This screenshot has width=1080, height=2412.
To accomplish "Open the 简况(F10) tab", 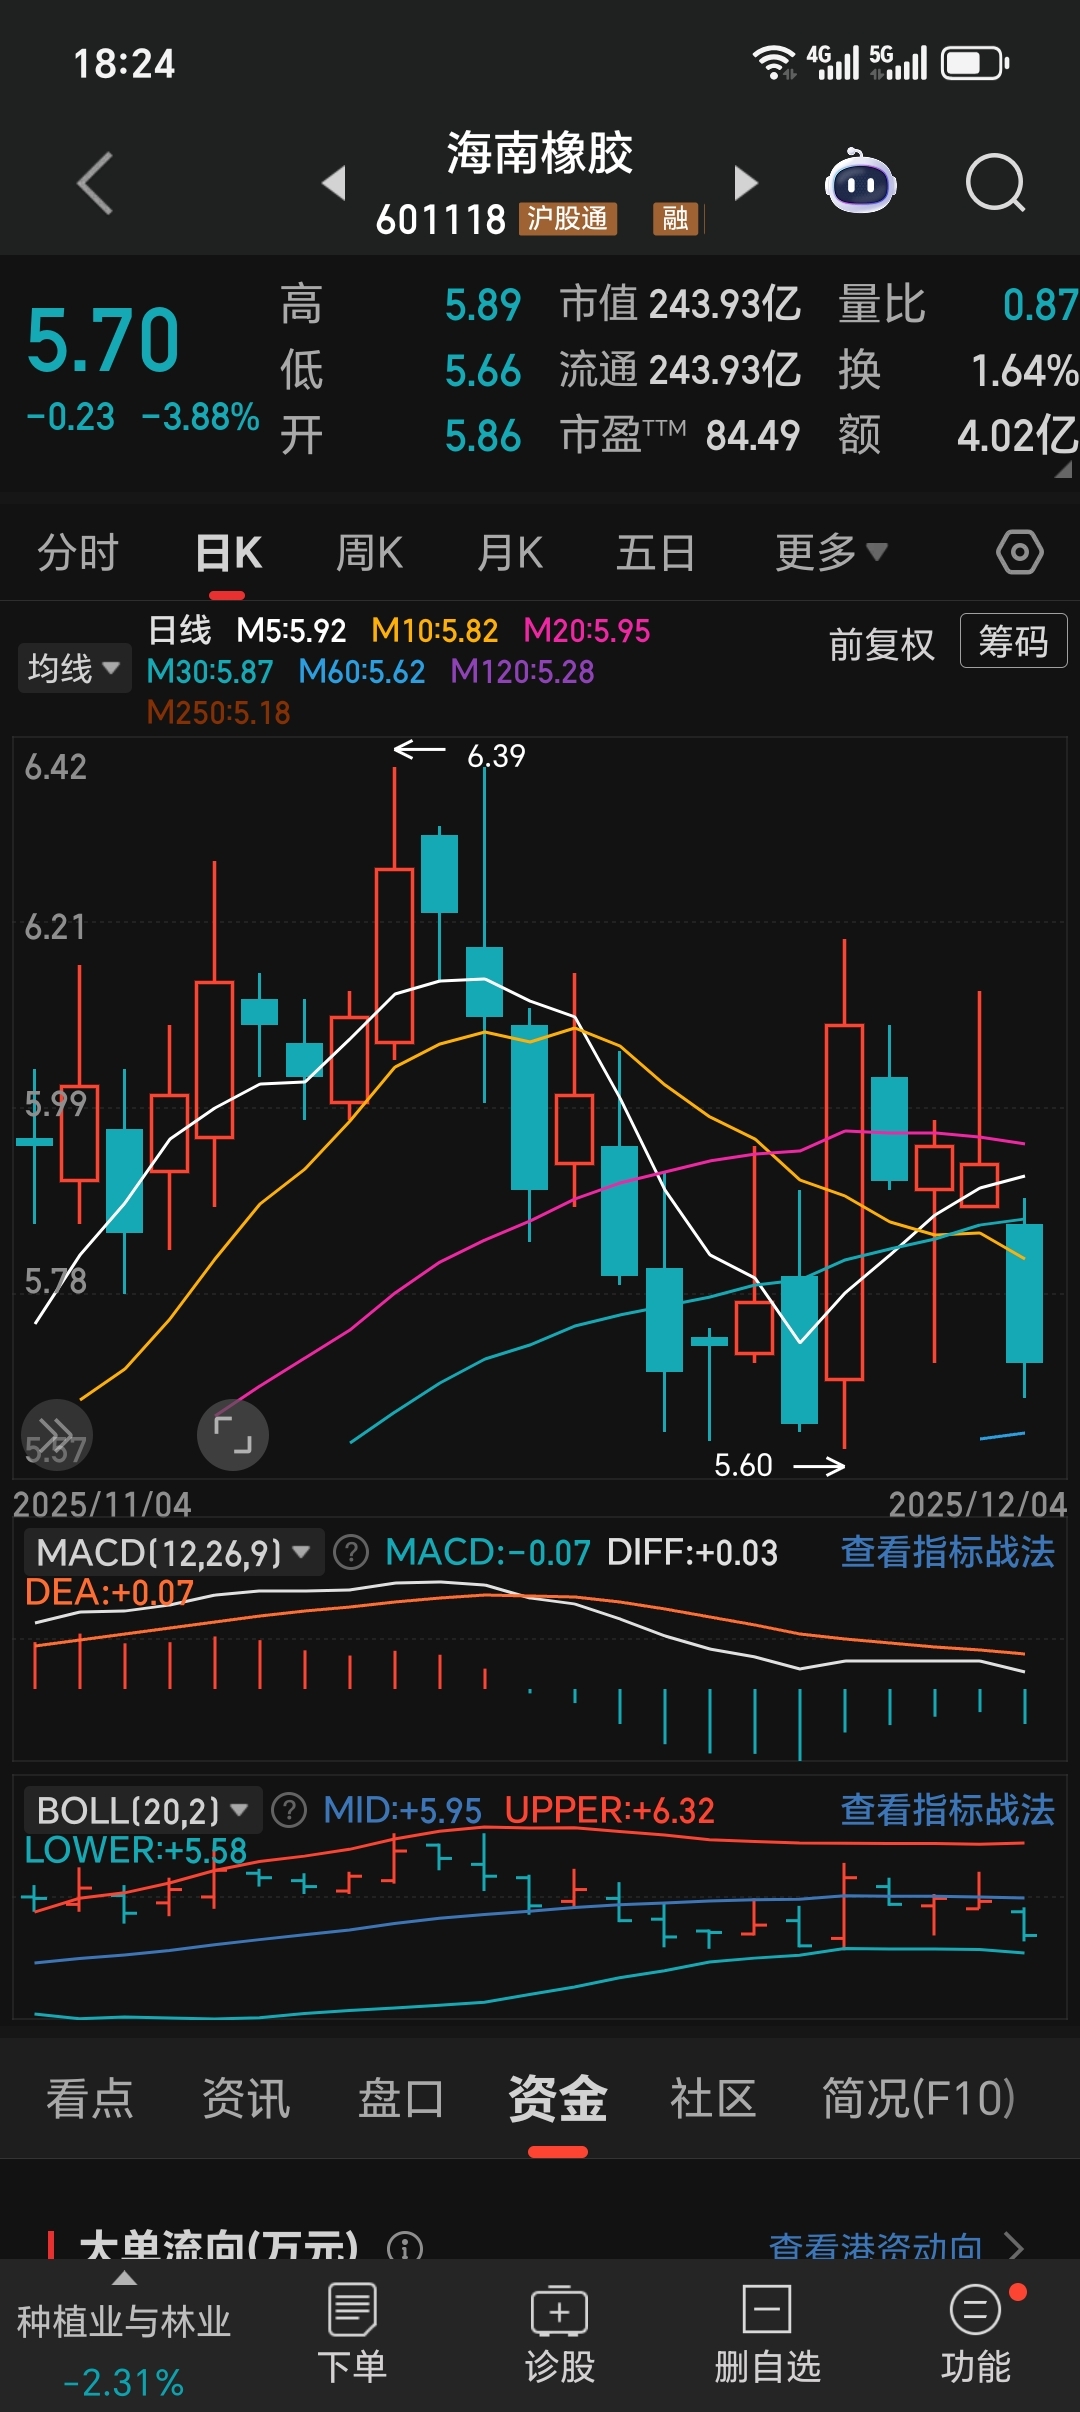I will 918,2098.
